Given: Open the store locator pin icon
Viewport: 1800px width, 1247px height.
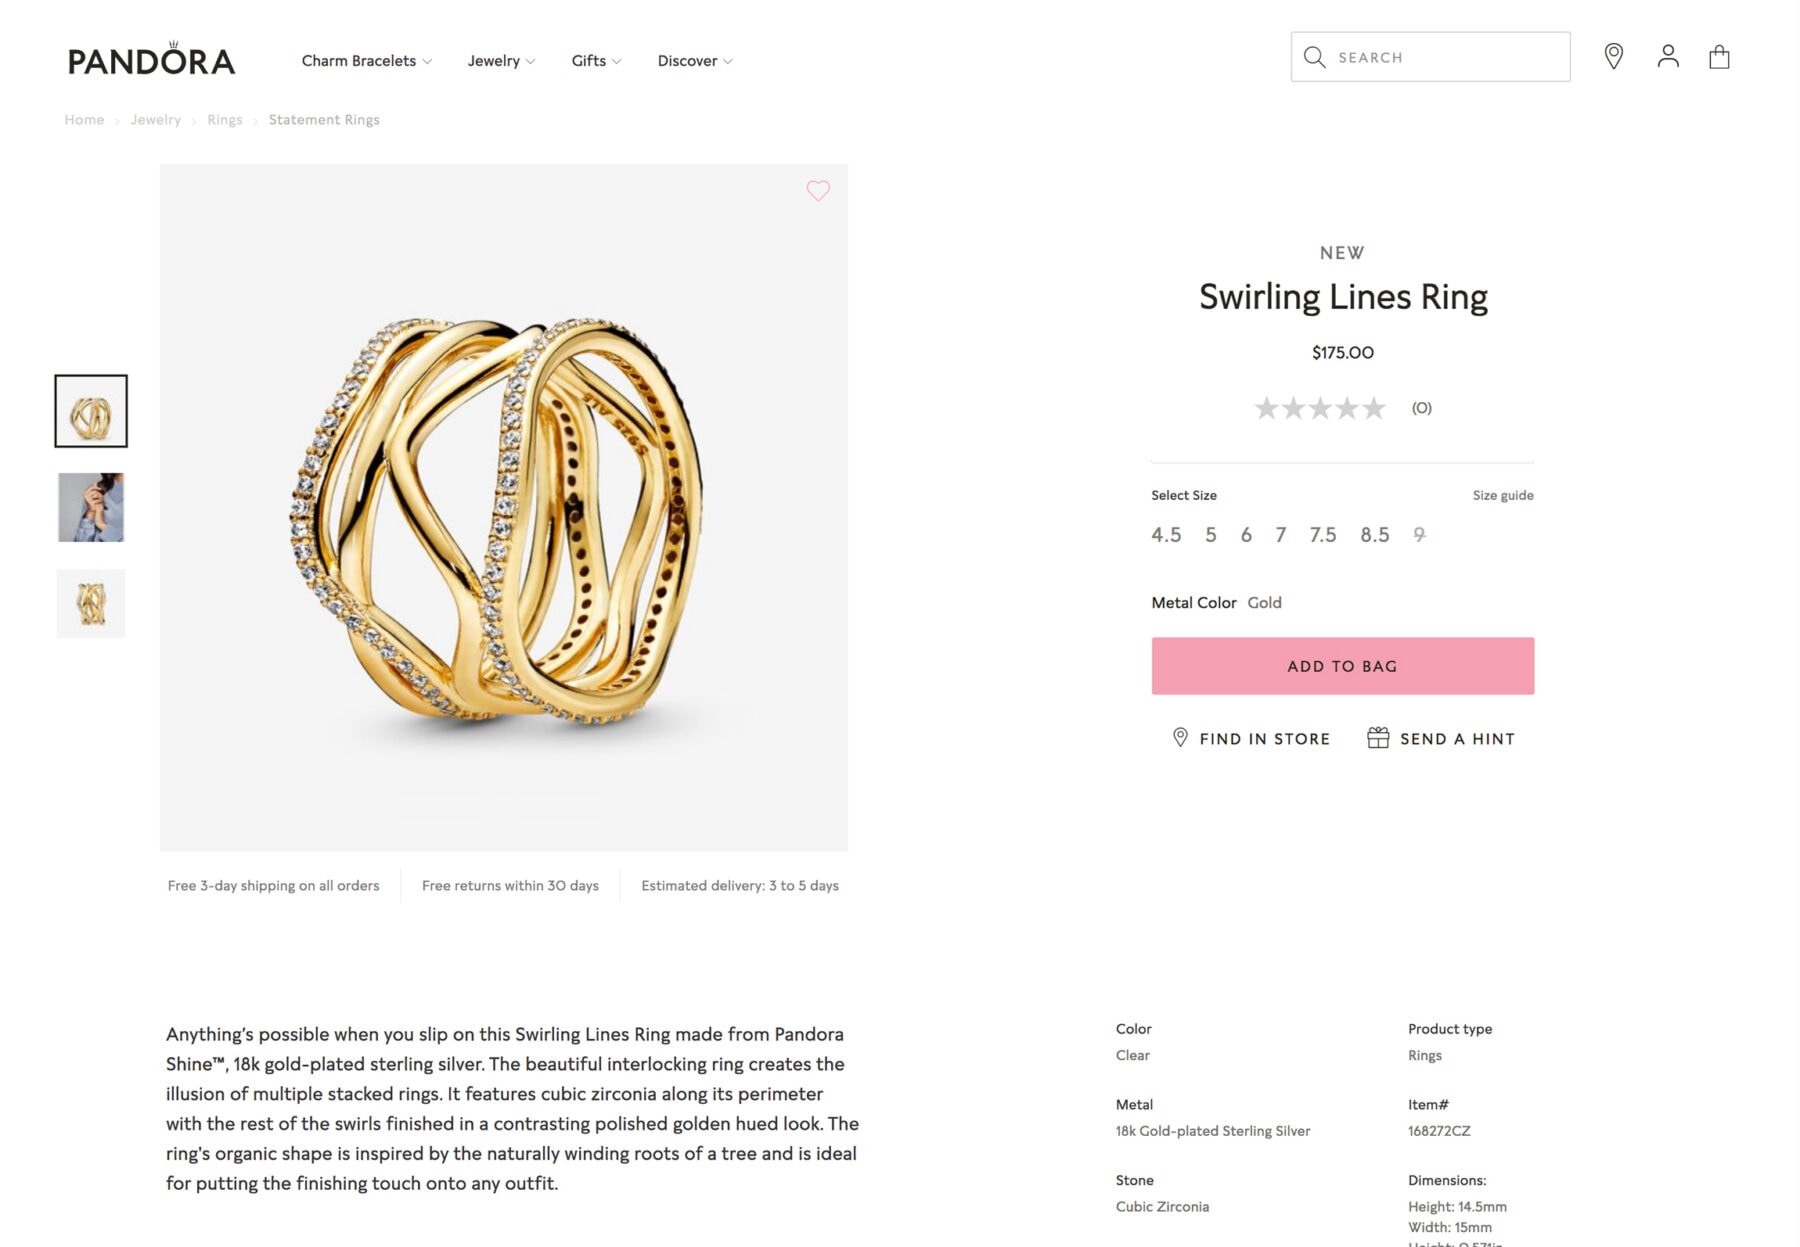Looking at the screenshot, I should 1614,57.
